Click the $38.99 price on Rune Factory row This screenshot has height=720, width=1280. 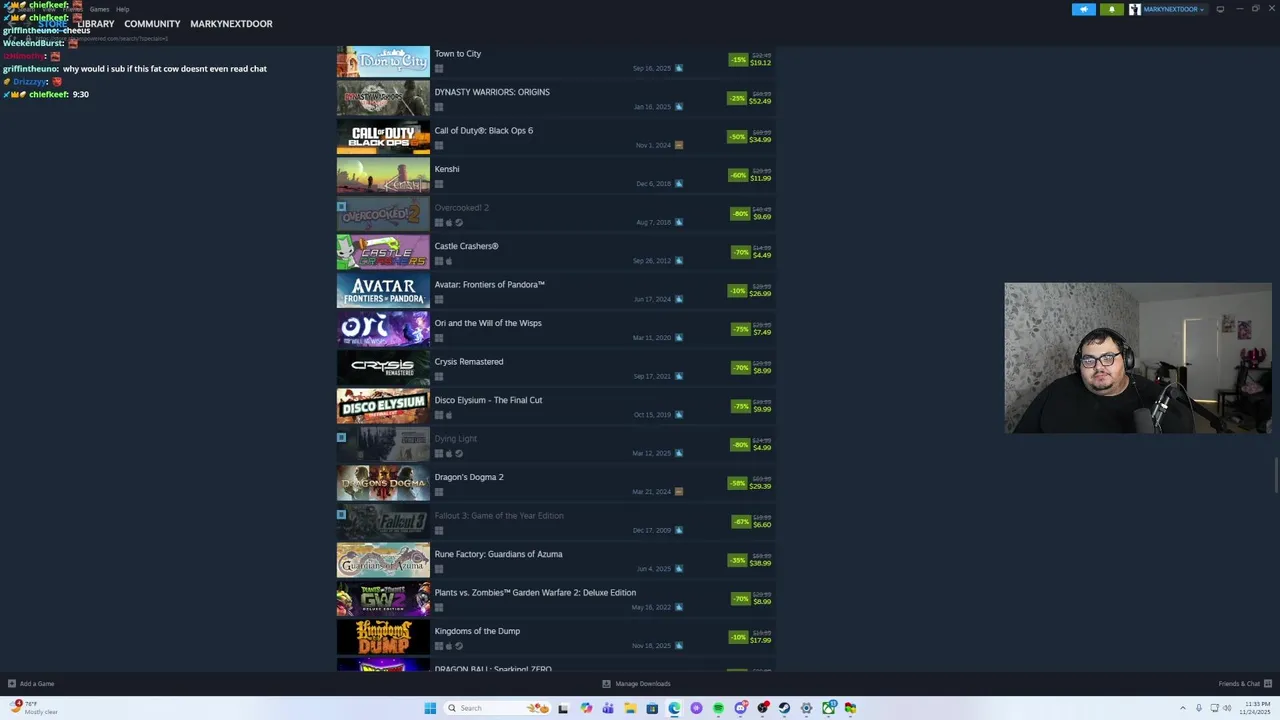760,563
